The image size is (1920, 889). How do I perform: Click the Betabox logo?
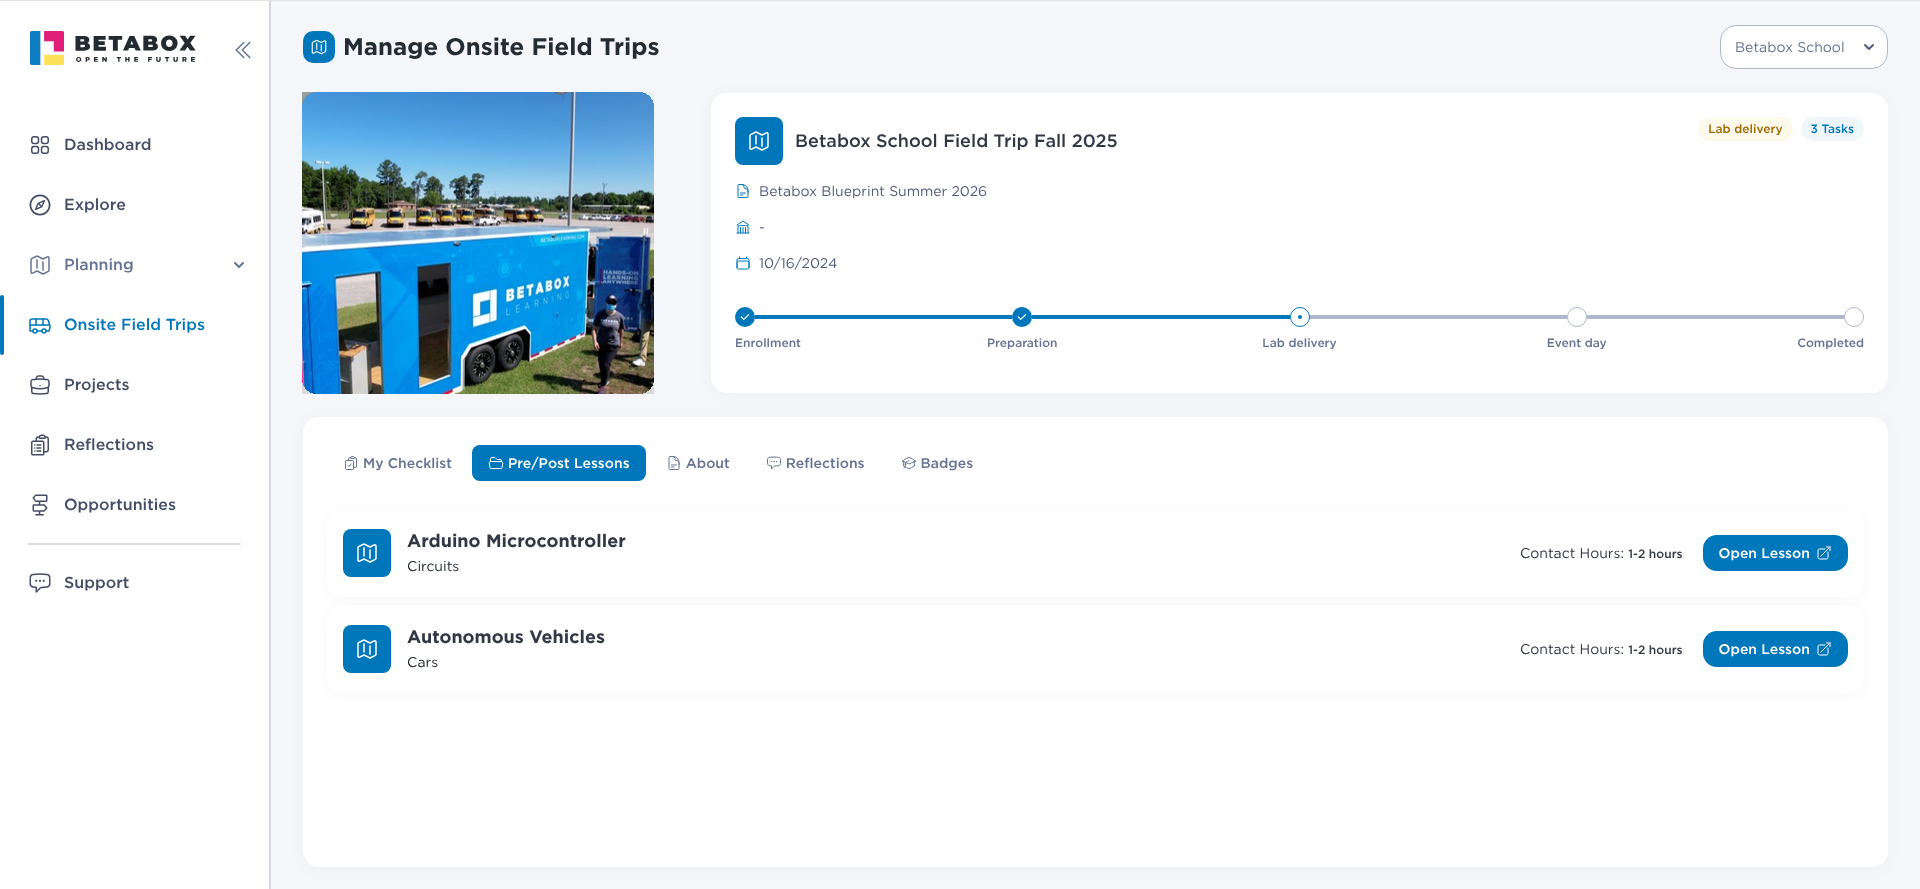[x=113, y=48]
